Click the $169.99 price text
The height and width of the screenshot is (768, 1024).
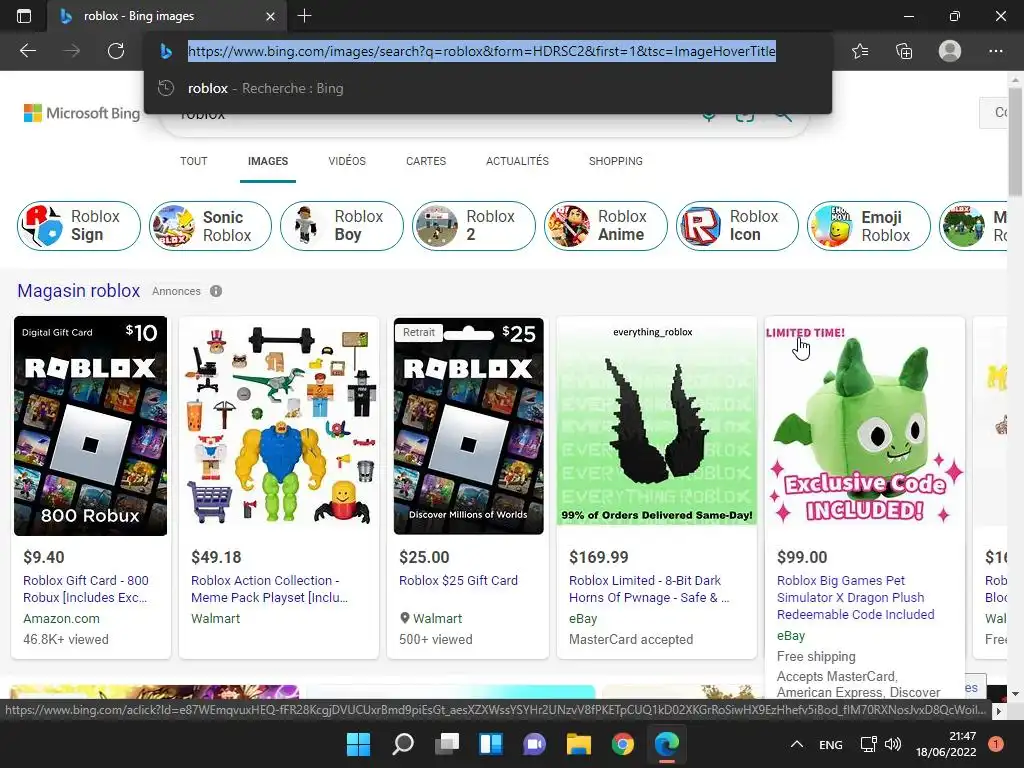[x=599, y=557]
